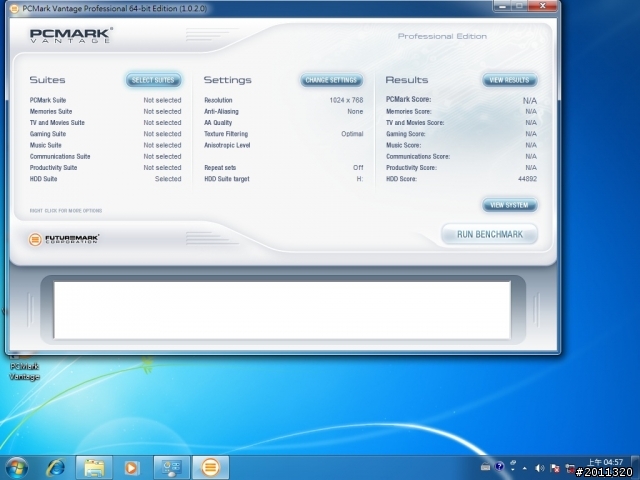This screenshot has width=640, height=480.
Task: Click the volume speaker tray icon
Action: point(540,468)
